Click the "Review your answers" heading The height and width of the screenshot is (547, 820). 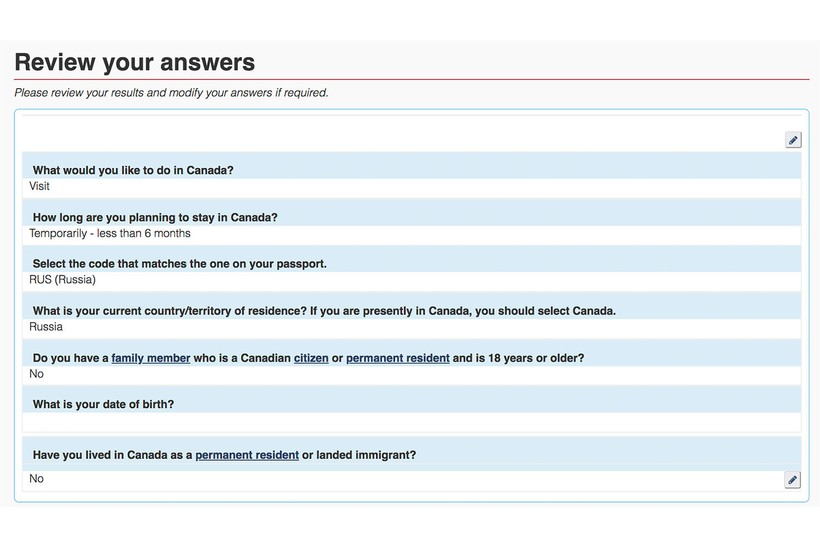click(135, 62)
